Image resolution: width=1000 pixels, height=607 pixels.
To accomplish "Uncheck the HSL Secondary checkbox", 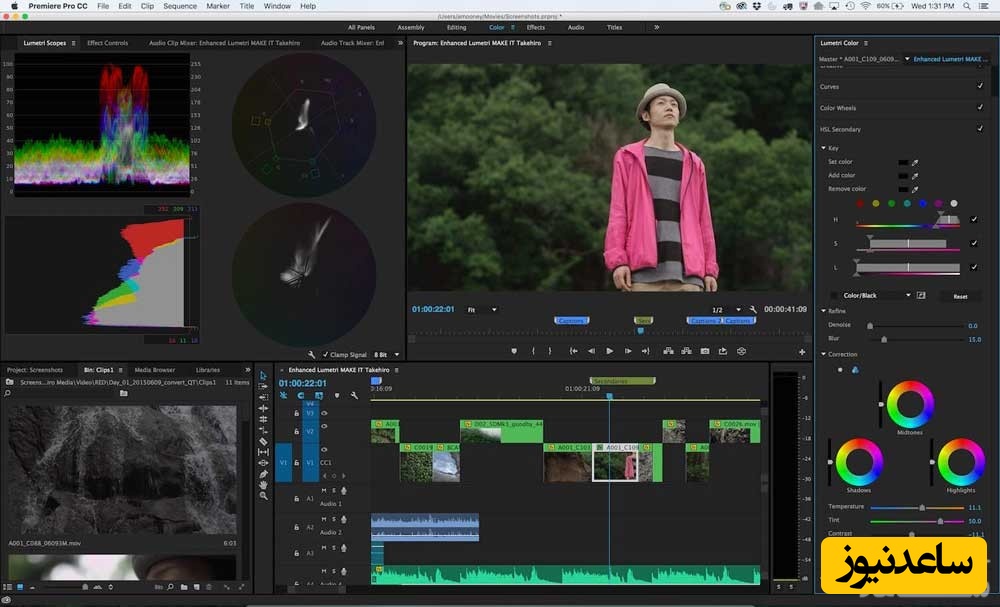I will tap(979, 129).
